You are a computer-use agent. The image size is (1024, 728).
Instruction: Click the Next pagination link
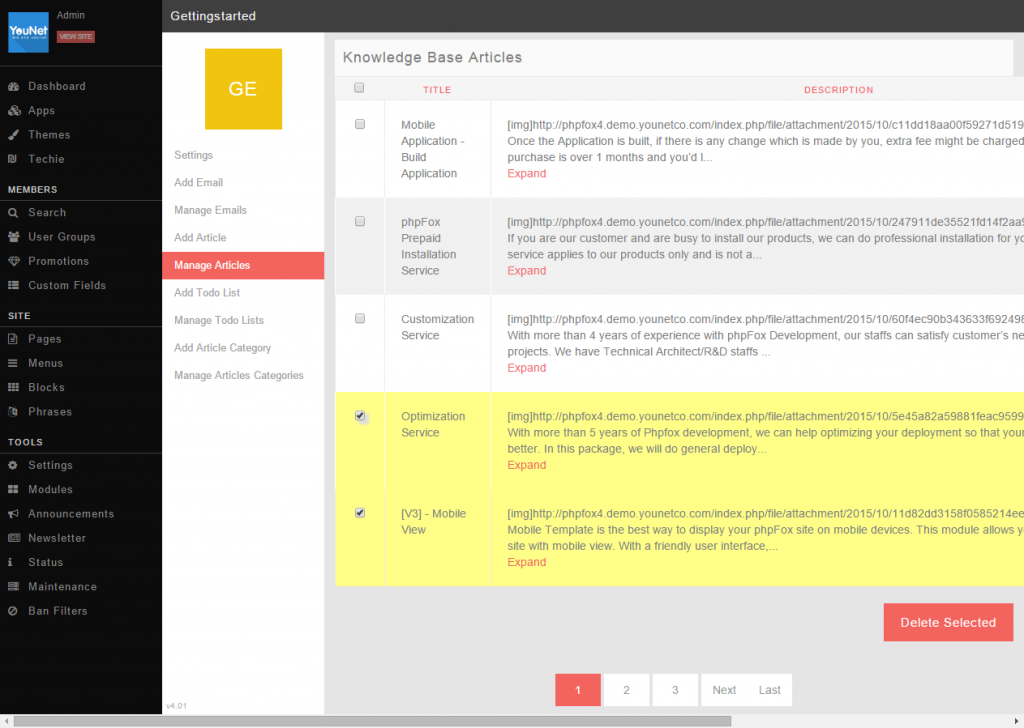tap(724, 689)
